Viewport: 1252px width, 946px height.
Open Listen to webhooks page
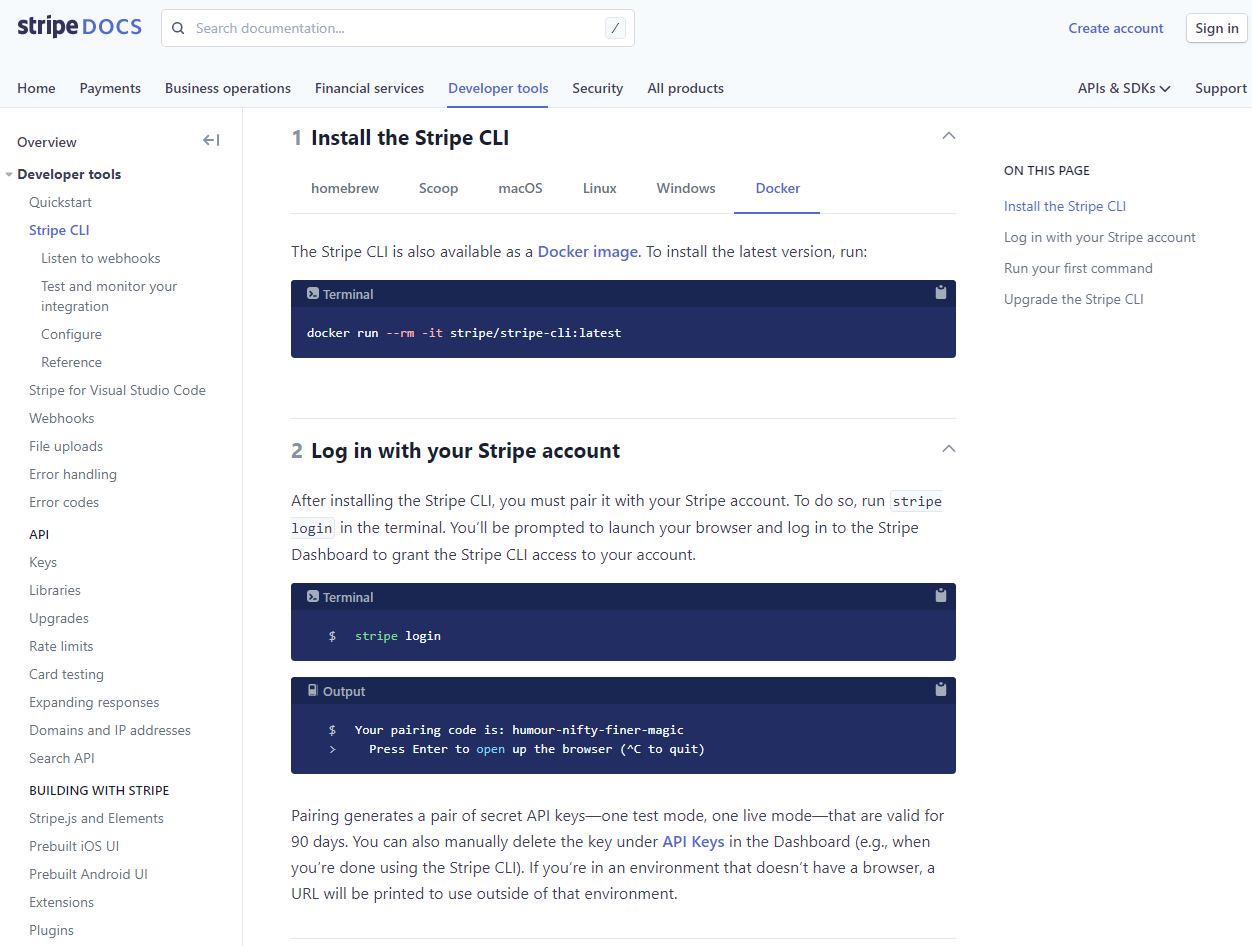coord(101,258)
